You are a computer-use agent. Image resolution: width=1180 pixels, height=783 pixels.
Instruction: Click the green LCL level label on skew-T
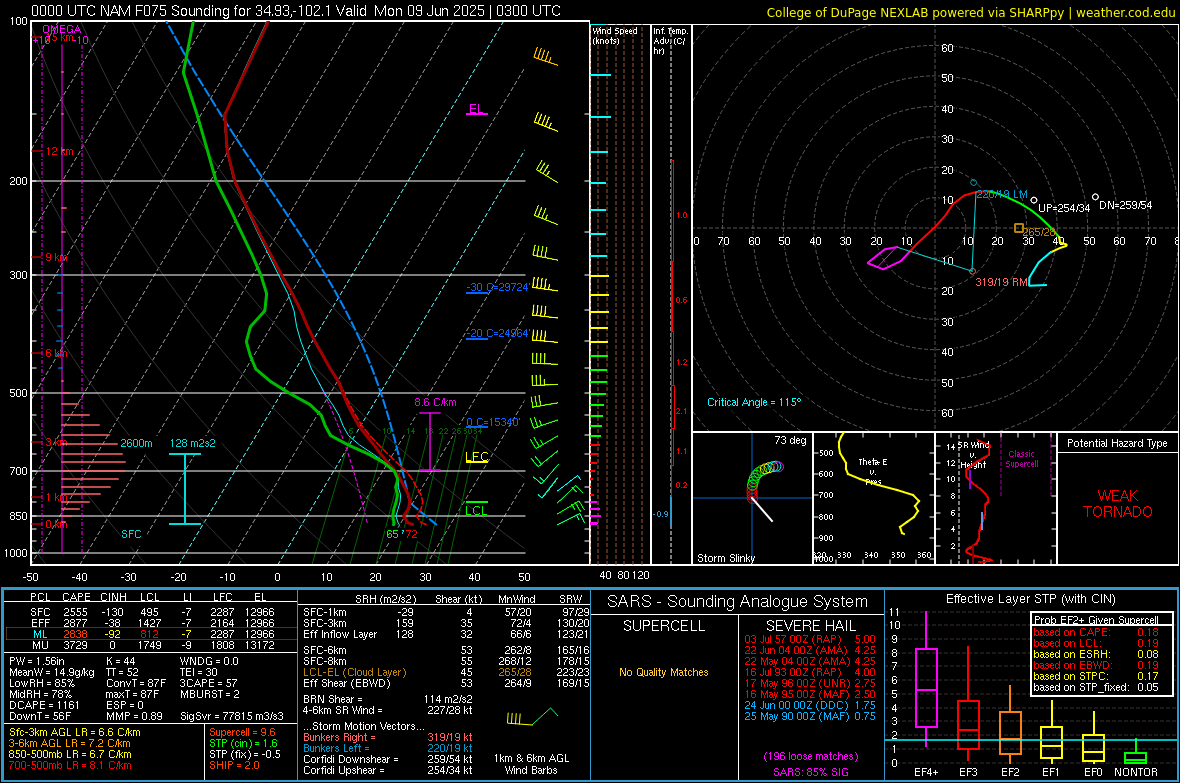pos(476,510)
